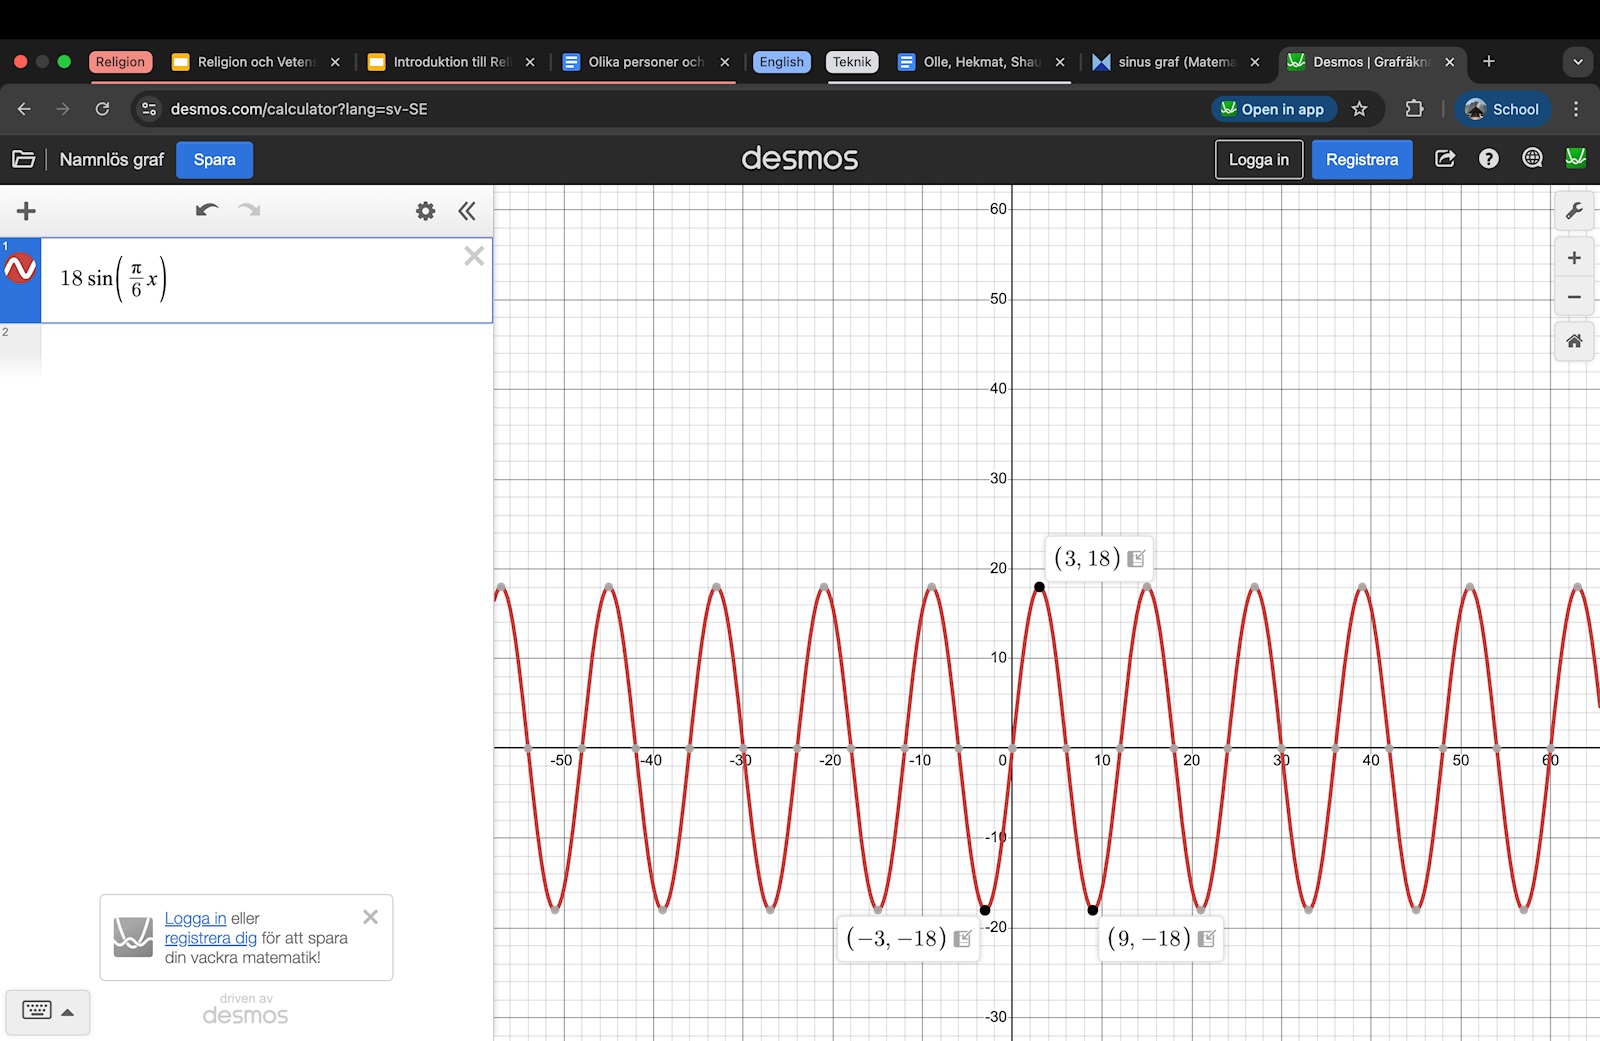Screen dimensions: 1600x1041
Task: Click the Logga in link in popup
Action: click(x=195, y=918)
